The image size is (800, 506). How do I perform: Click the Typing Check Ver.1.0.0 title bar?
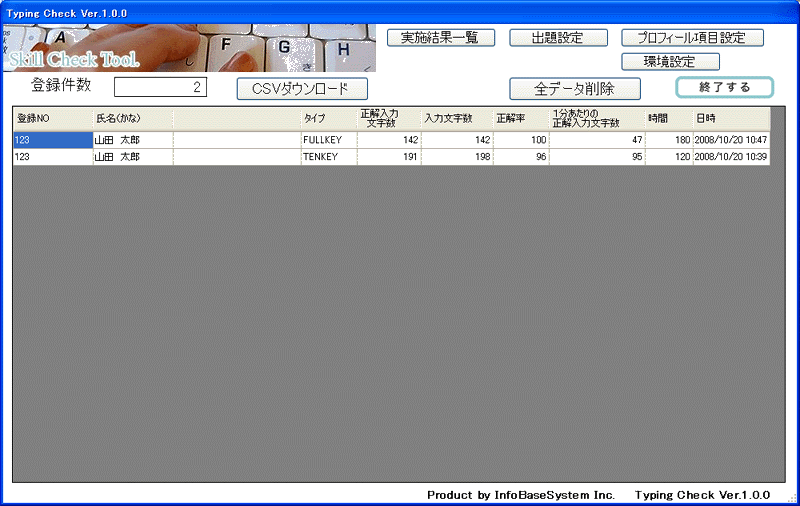tap(400, 12)
